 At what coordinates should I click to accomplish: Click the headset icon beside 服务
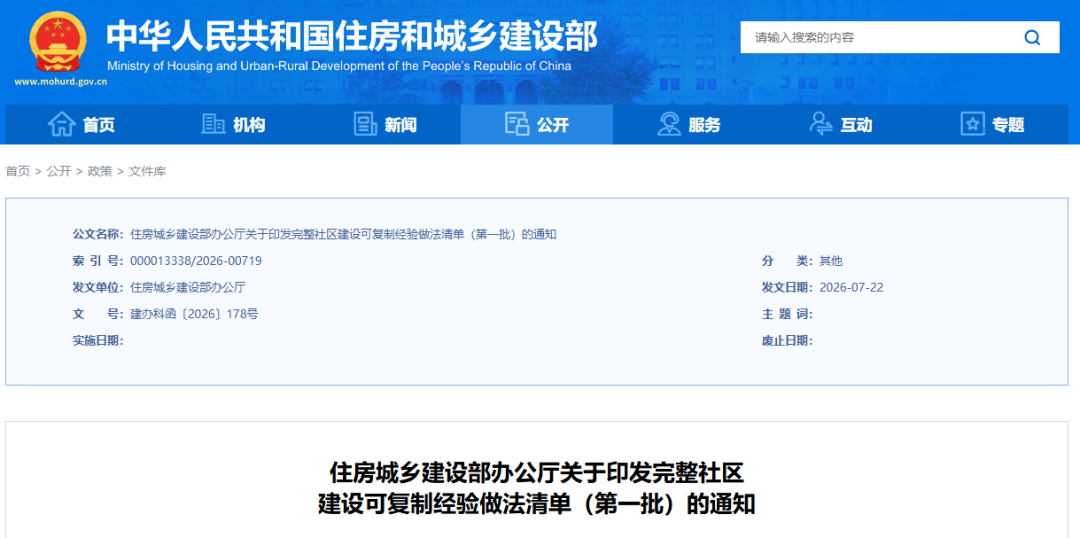669,125
